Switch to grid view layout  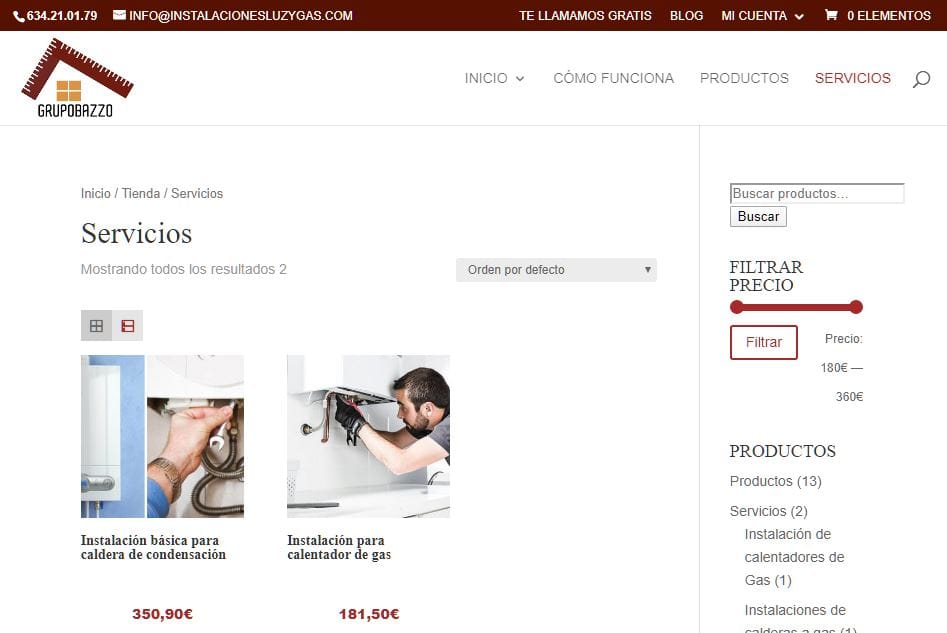(96, 326)
